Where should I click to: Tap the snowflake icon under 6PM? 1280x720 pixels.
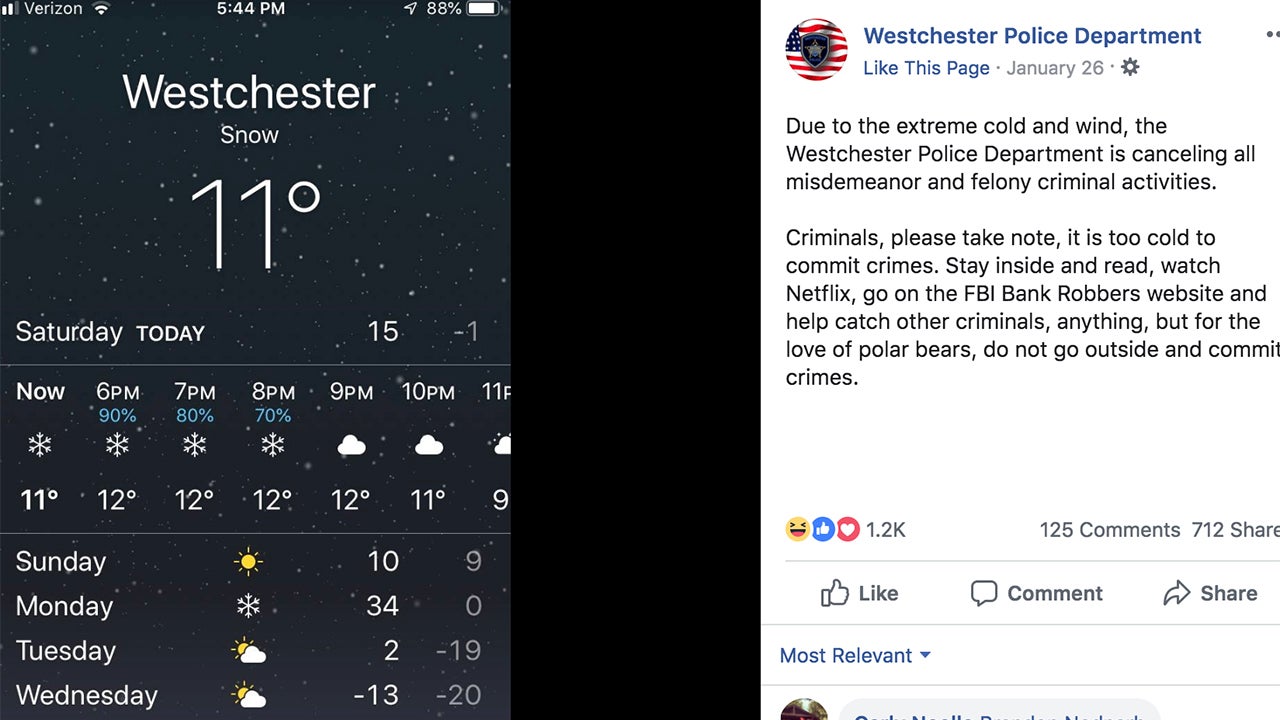(117, 445)
